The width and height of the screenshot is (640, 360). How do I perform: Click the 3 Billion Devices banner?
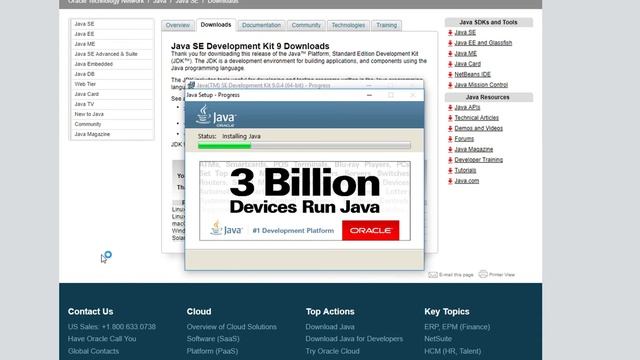click(x=305, y=201)
